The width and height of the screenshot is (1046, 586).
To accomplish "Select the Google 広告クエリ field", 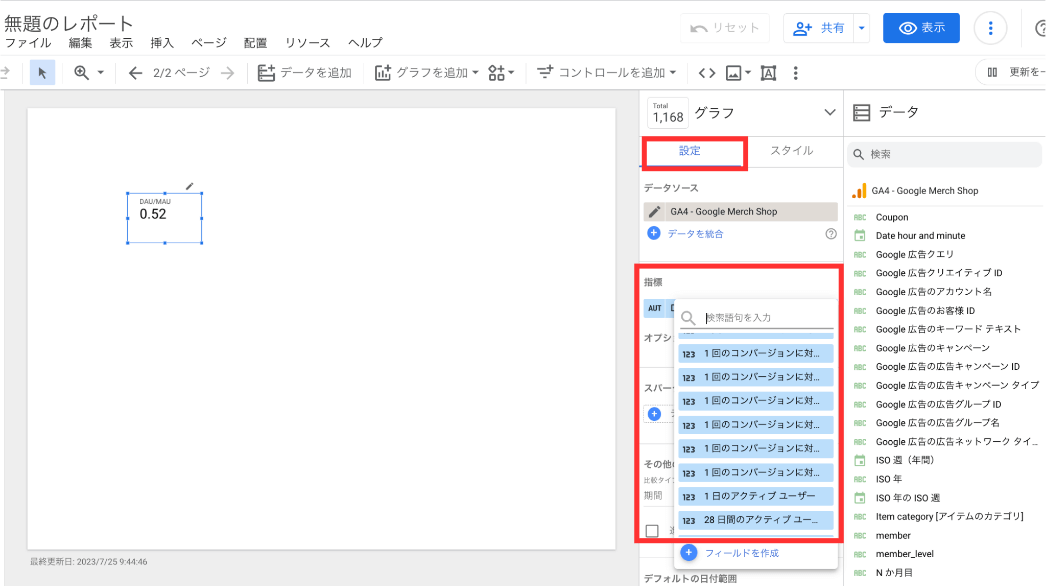I will [x=915, y=254].
